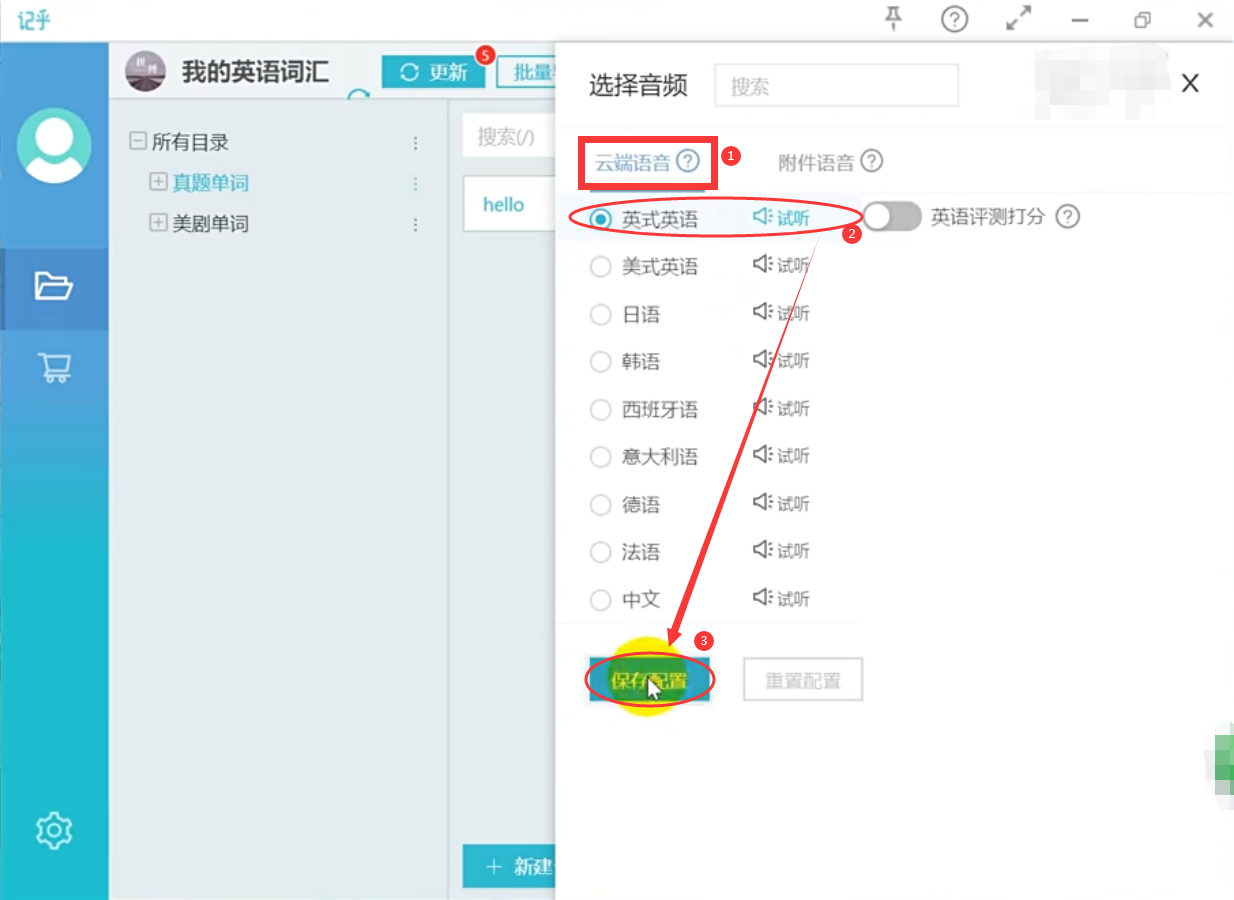This screenshot has height=900, width=1234.
Task: Open the shopping cart icon in sidebar
Action: tap(54, 367)
